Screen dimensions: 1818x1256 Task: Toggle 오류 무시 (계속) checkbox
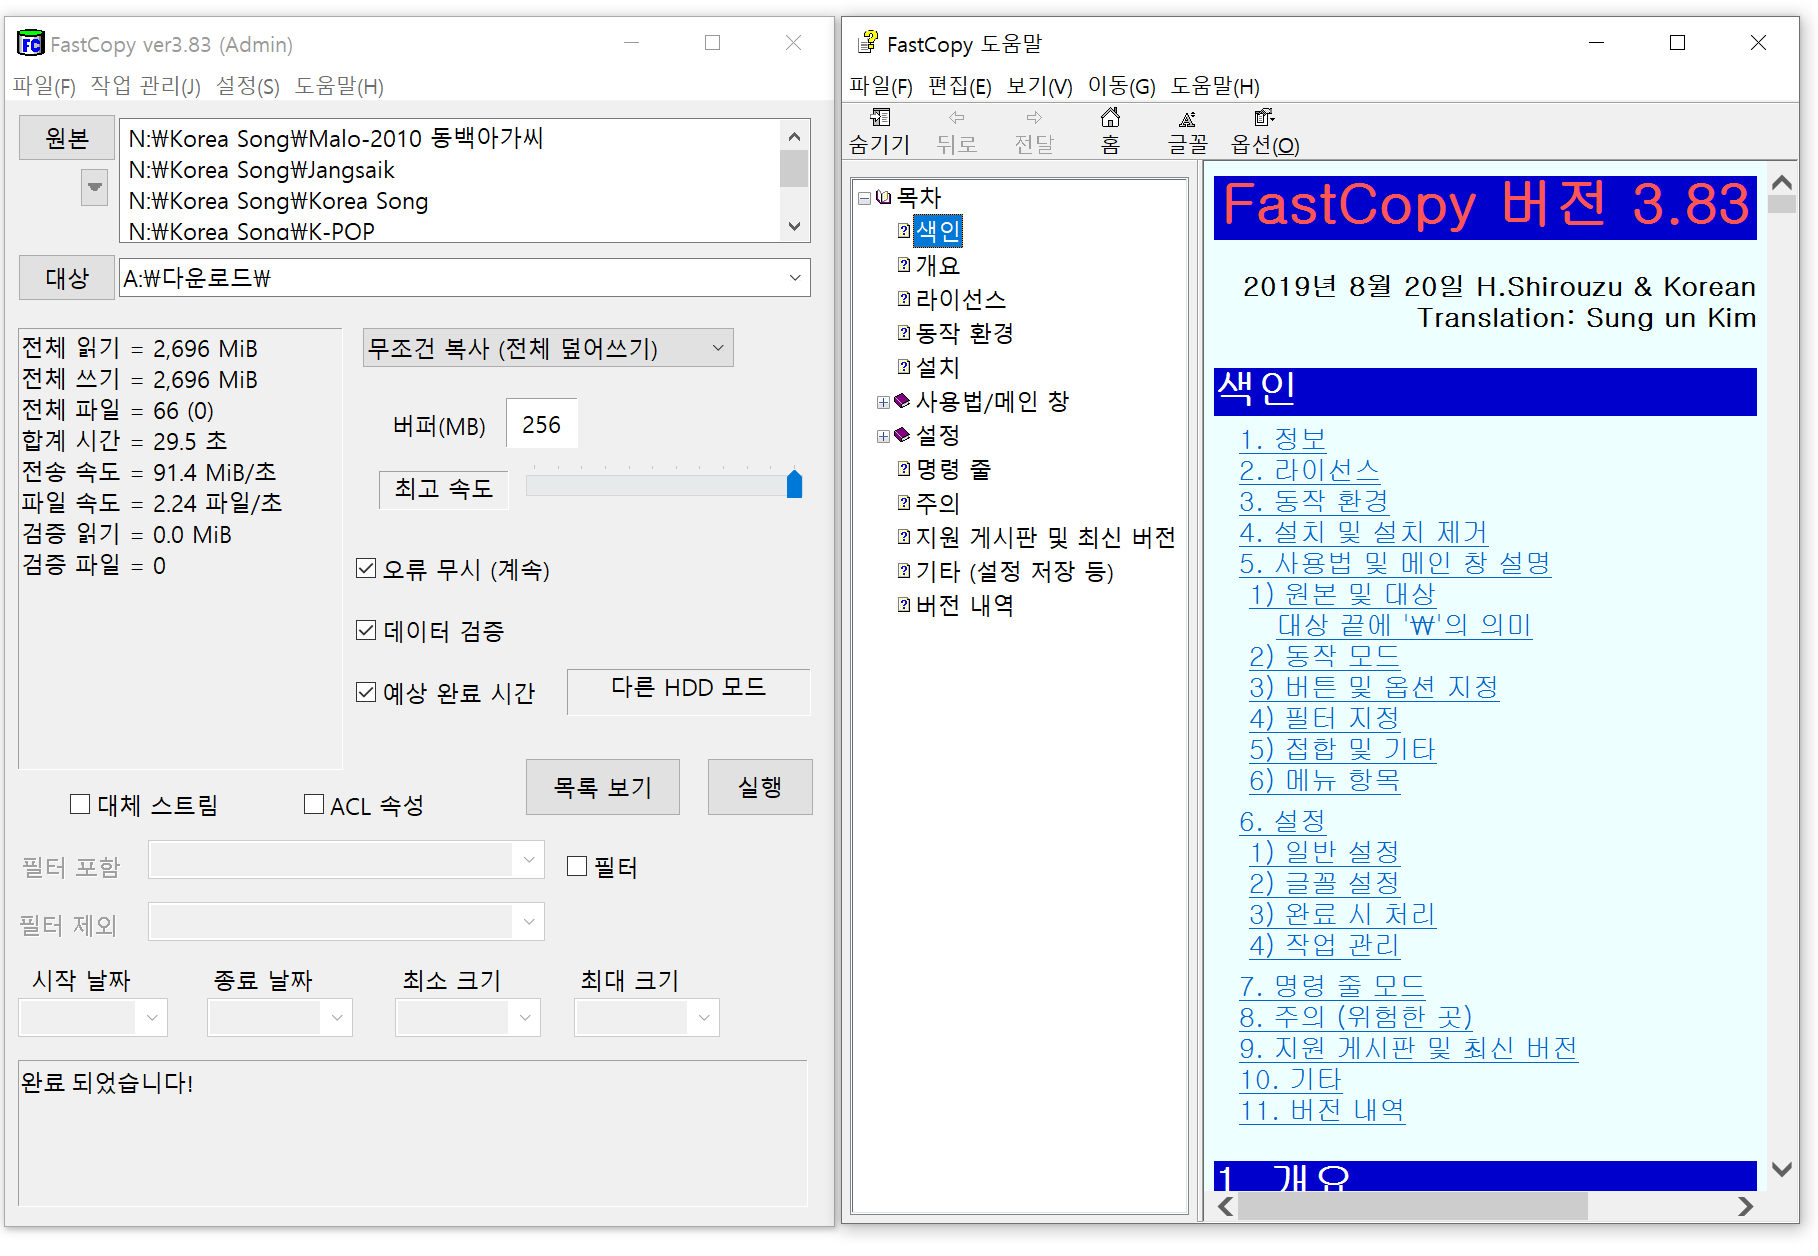[366, 569]
